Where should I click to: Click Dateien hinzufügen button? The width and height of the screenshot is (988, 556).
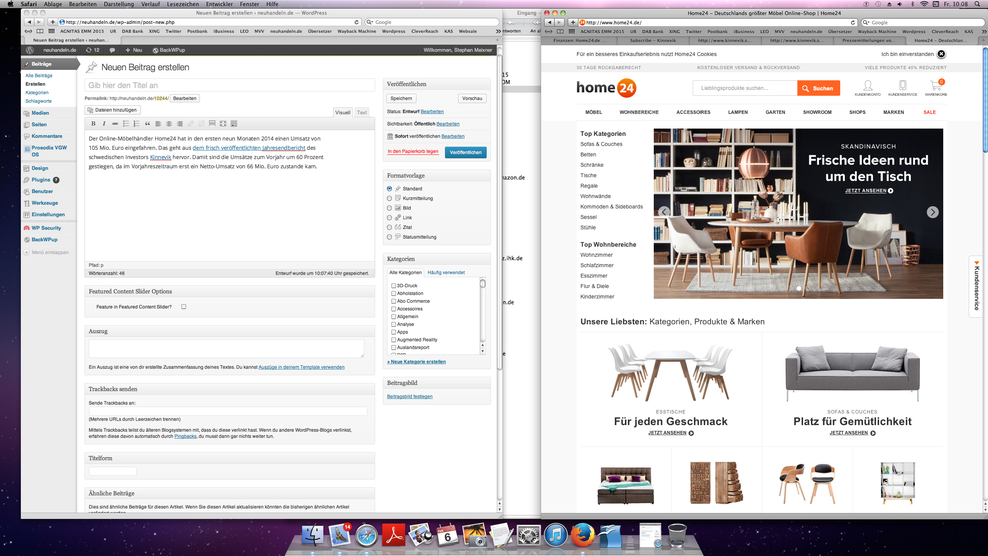112,110
